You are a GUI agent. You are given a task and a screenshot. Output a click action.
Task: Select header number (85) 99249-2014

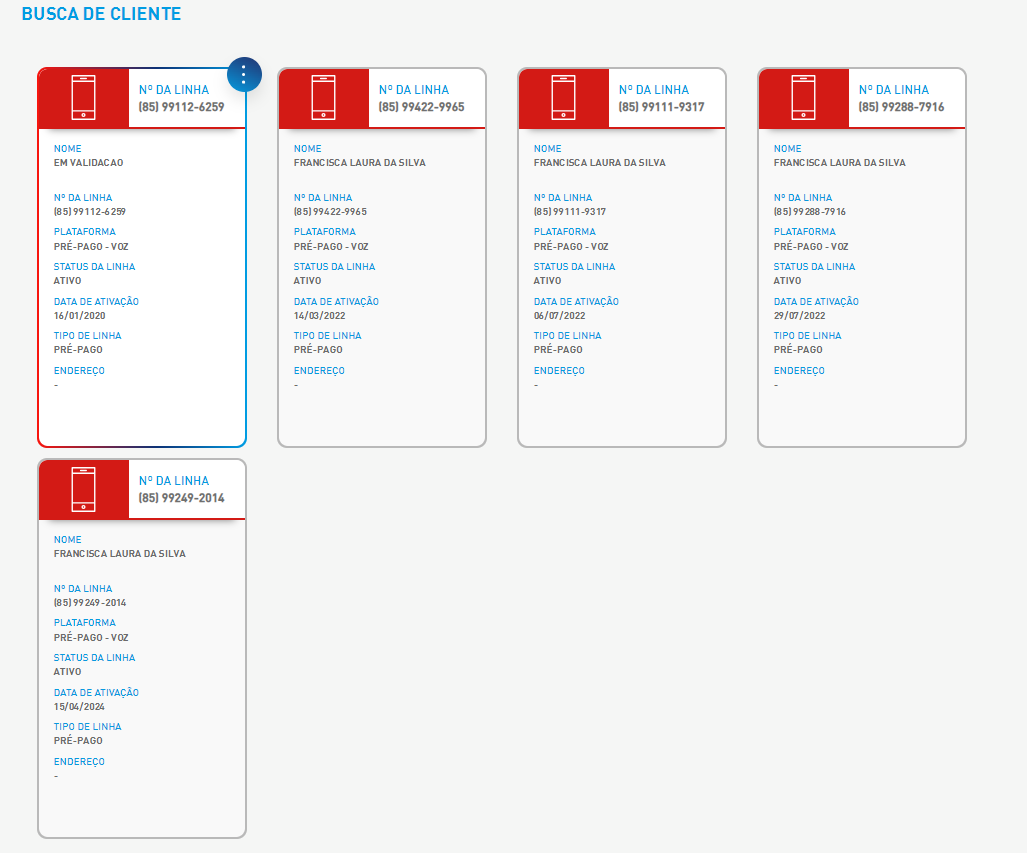pyautogui.click(x=181, y=498)
